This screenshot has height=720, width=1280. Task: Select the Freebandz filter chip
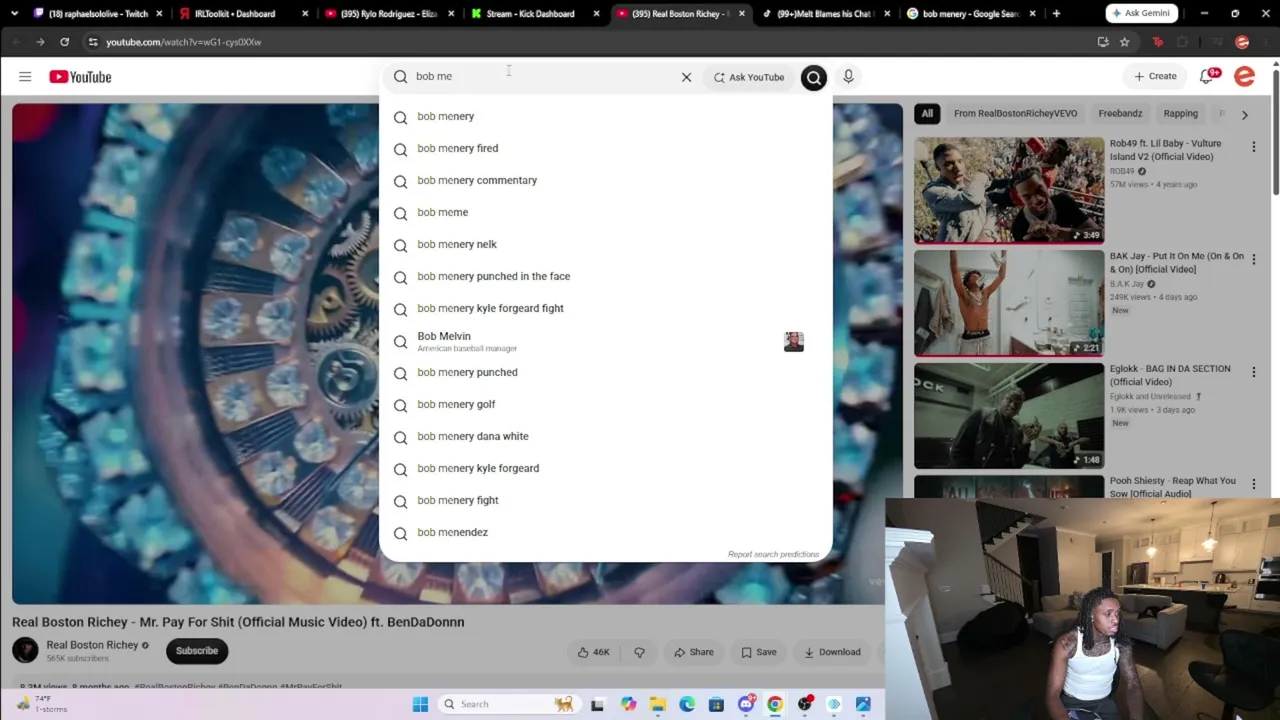pyautogui.click(x=1120, y=114)
